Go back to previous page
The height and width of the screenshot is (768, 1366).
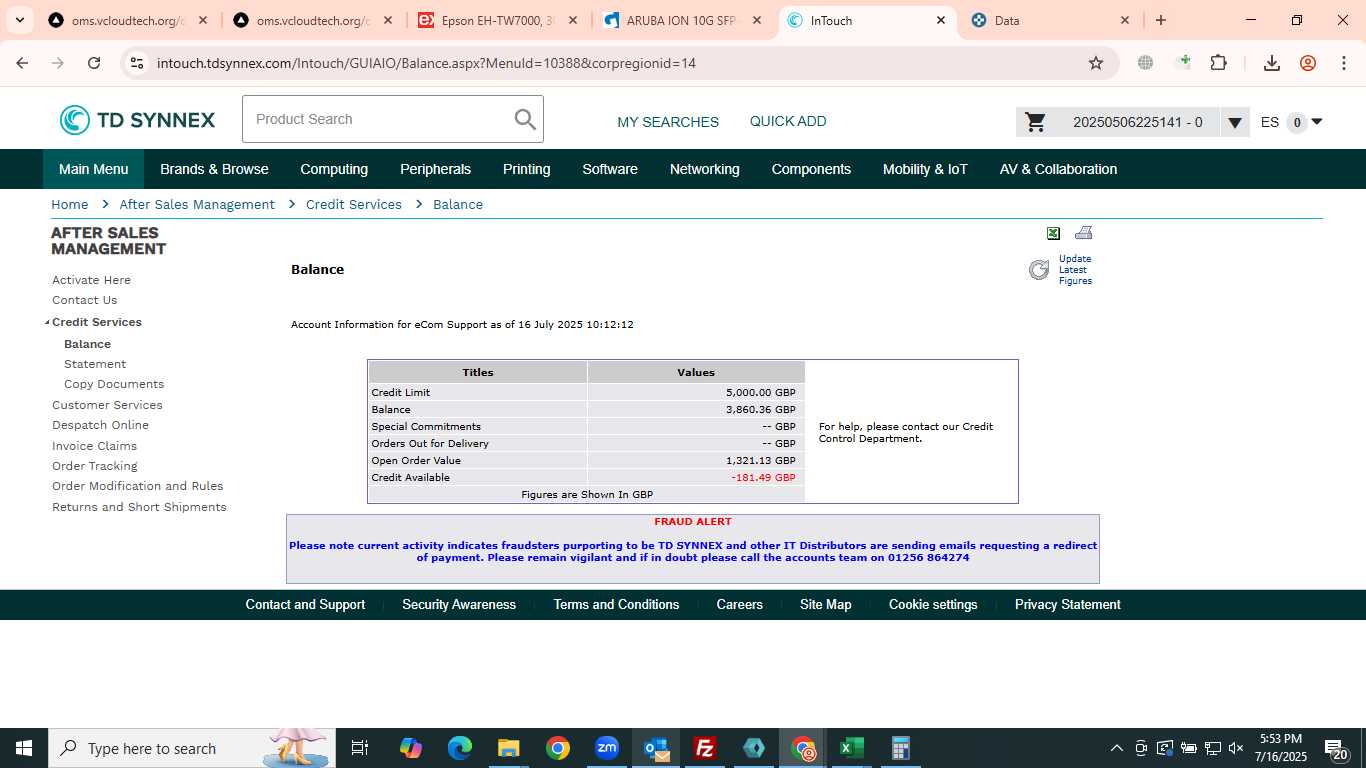tap(22, 63)
